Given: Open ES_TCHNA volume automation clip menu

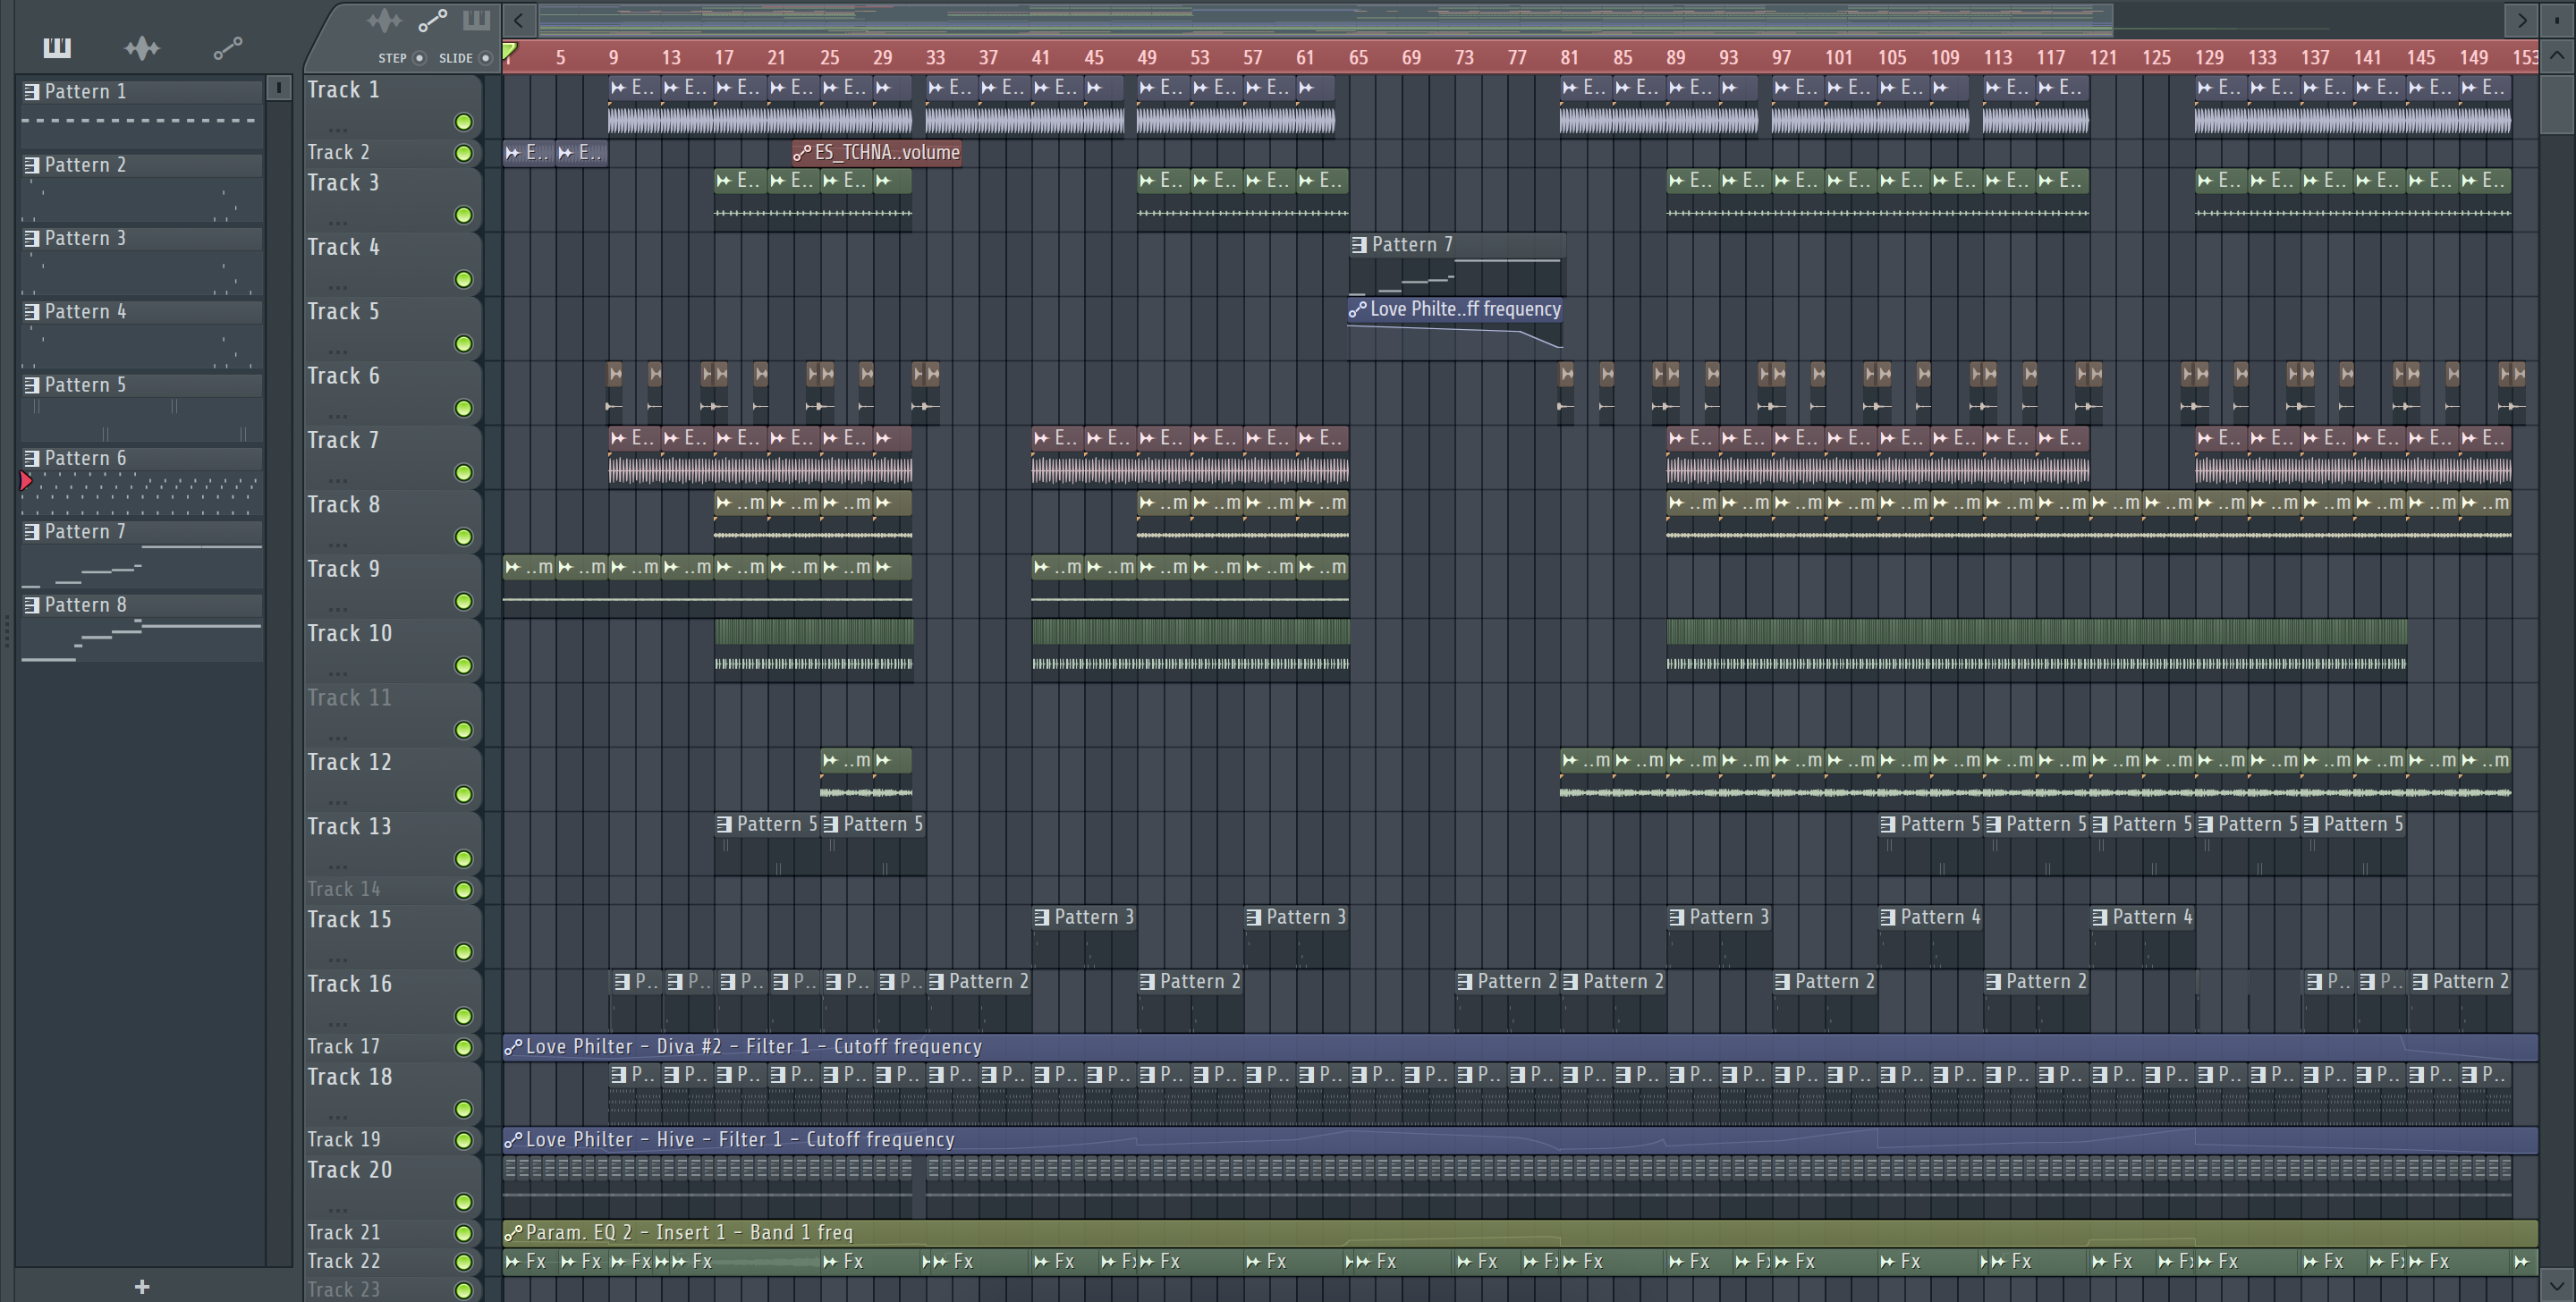Looking at the screenshot, I should click(801, 153).
